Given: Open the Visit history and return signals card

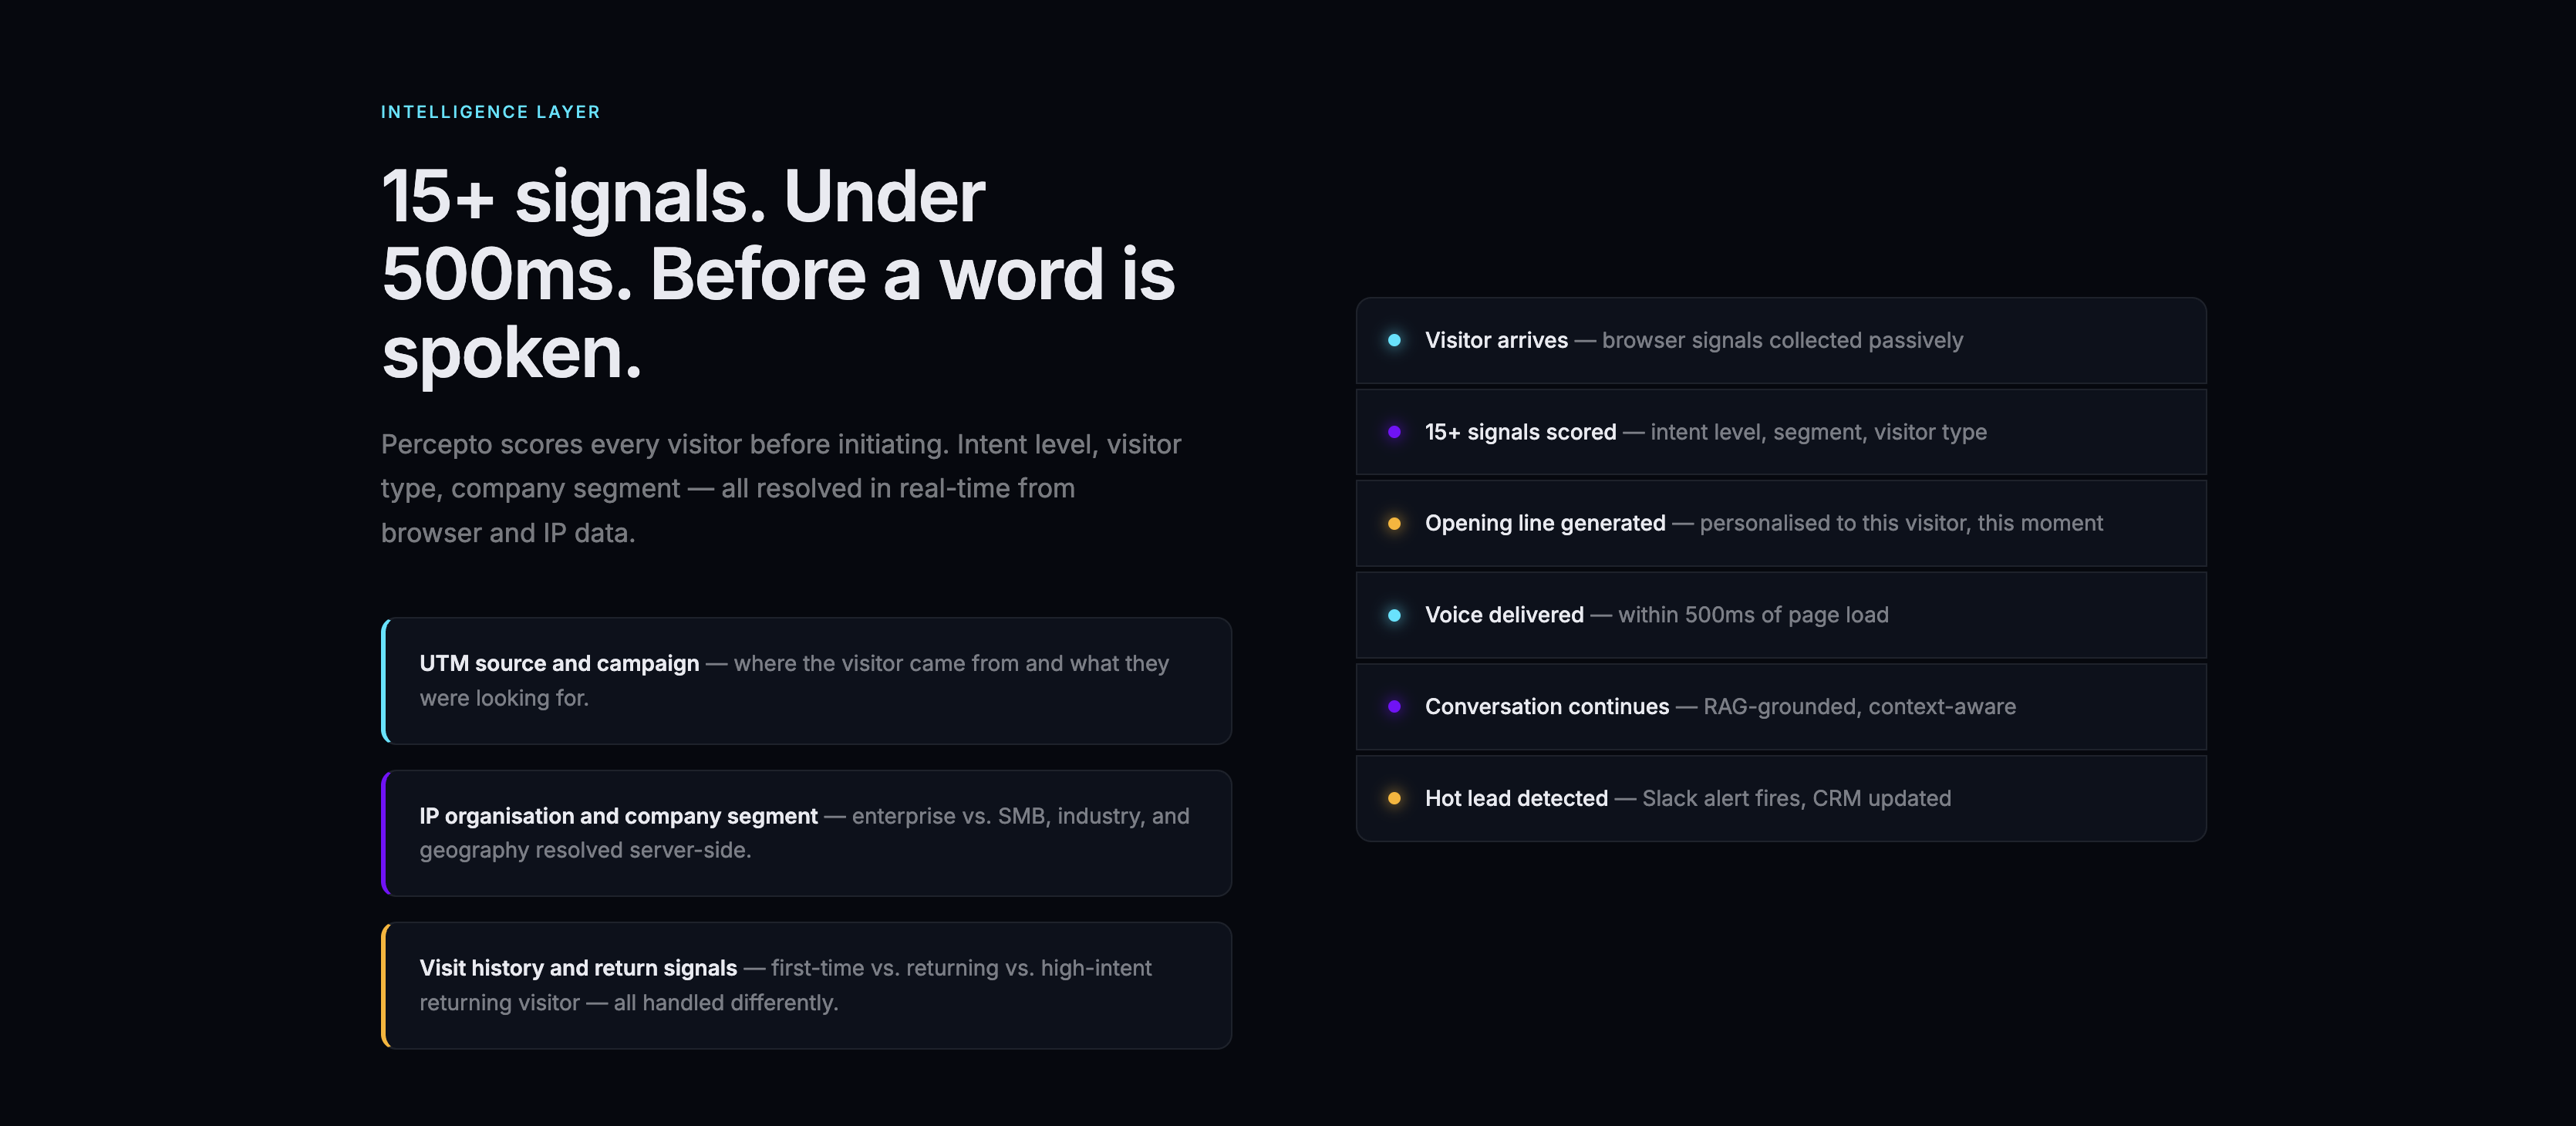Looking at the screenshot, I should pos(806,985).
